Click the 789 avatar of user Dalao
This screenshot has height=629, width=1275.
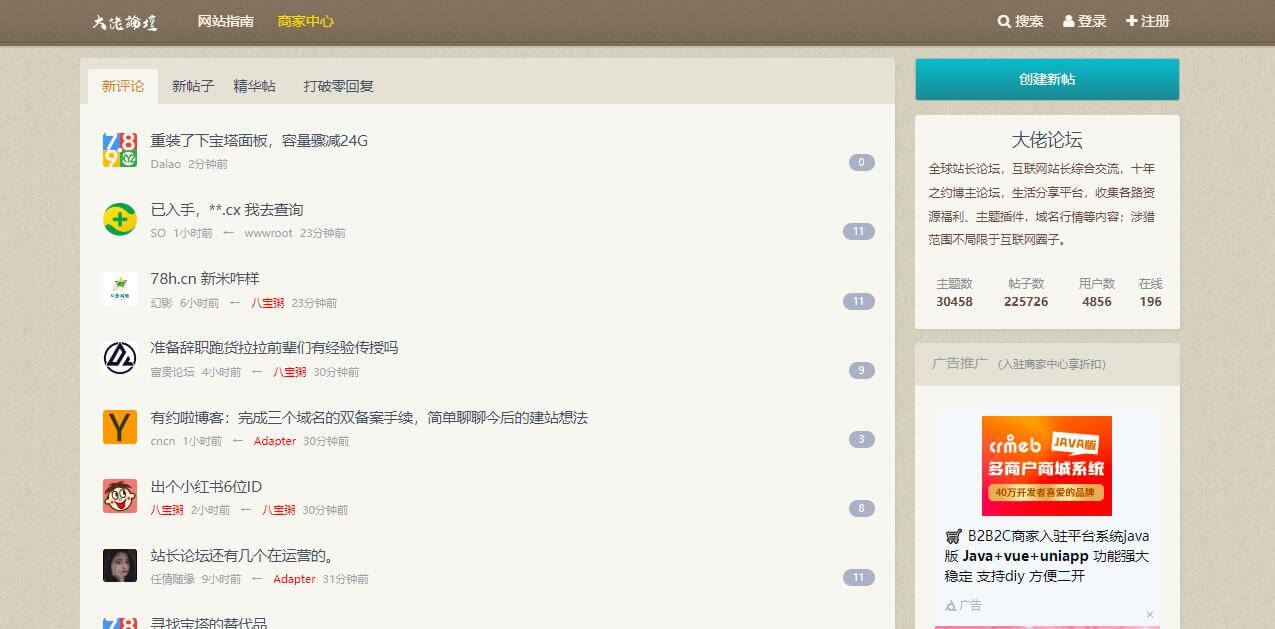click(120, 150)
